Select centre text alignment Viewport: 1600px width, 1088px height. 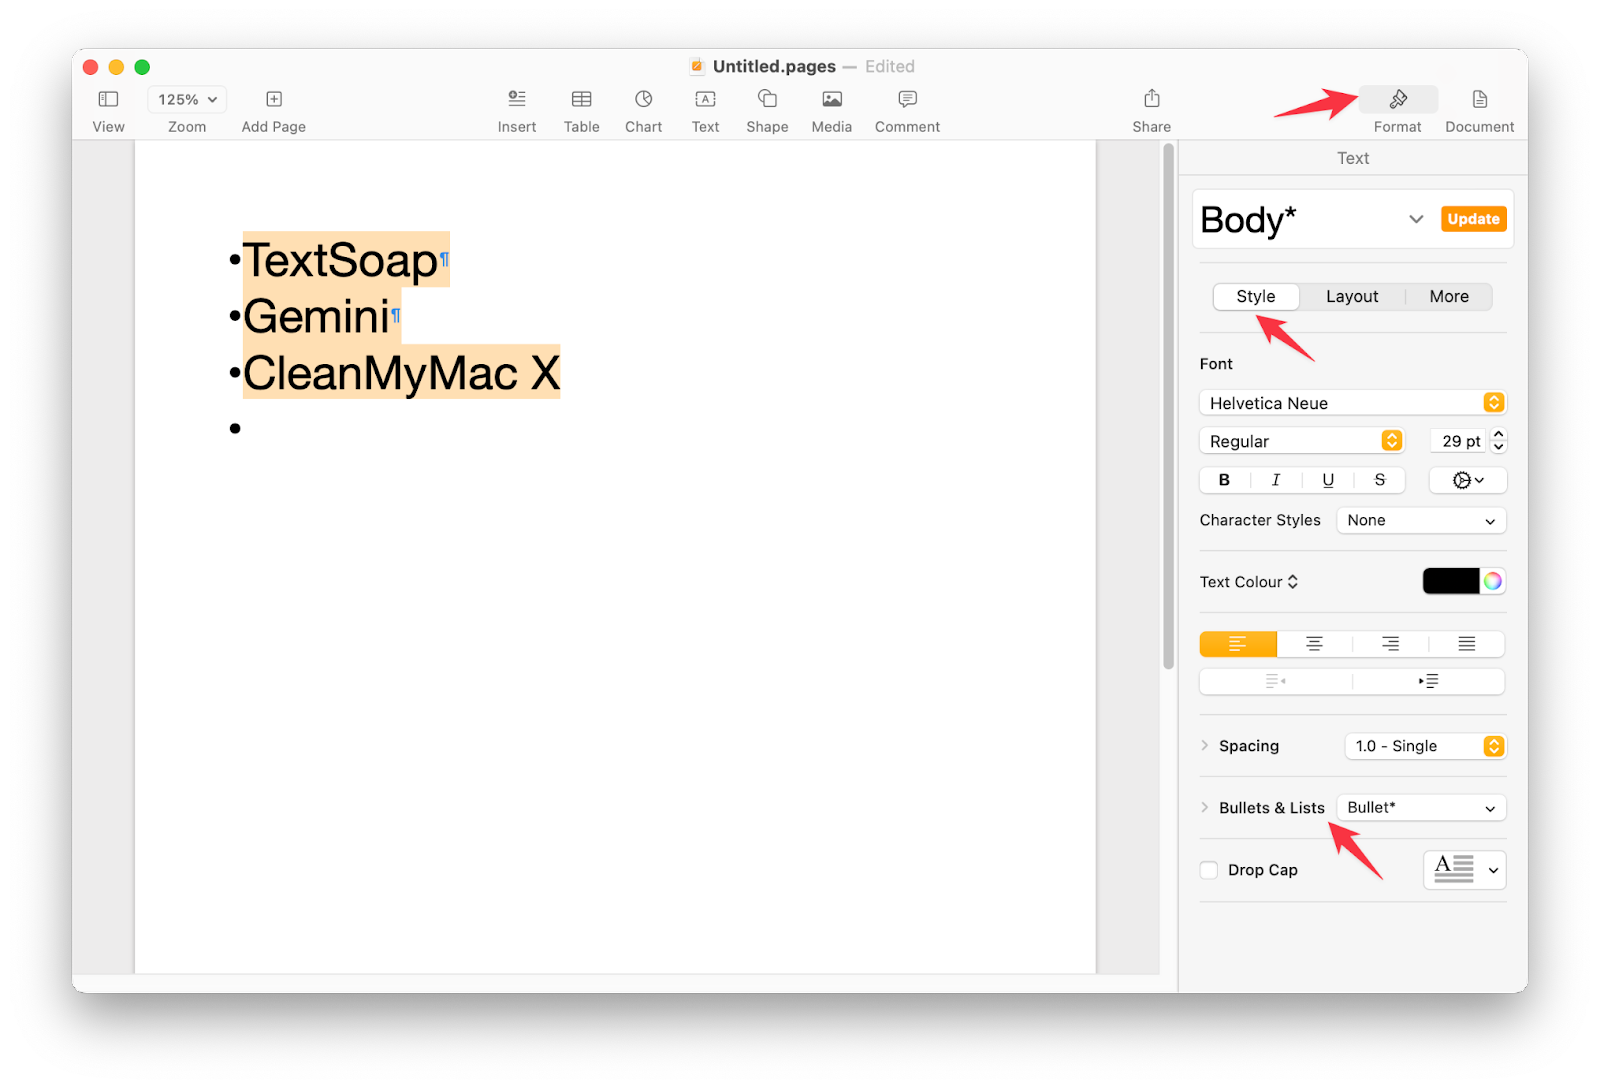point(1313,644)
